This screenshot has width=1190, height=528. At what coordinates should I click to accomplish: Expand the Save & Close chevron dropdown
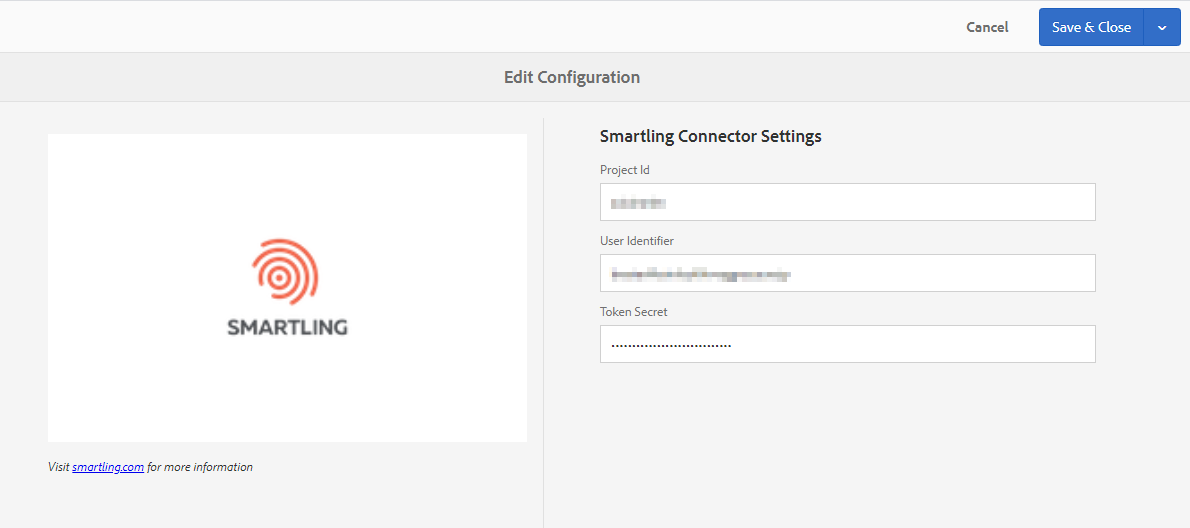[x=1162, y=27]
